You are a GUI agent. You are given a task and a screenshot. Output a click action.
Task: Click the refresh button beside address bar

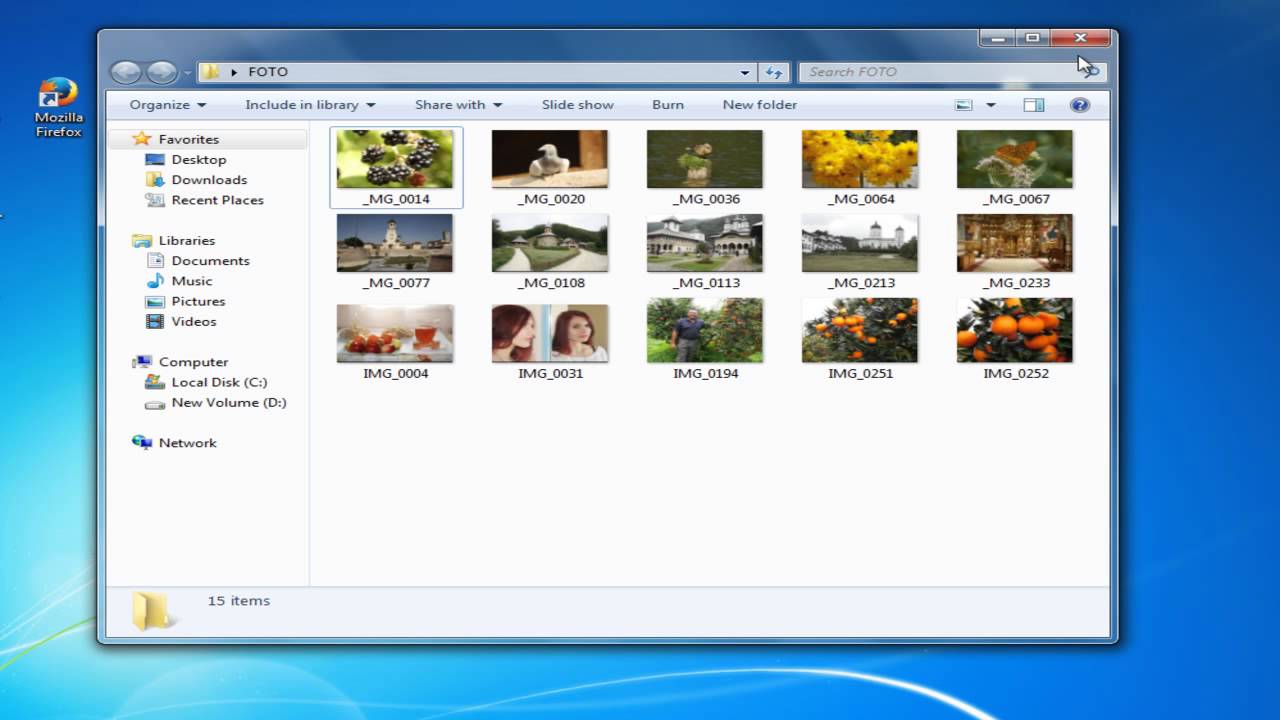tap(773, 72)
